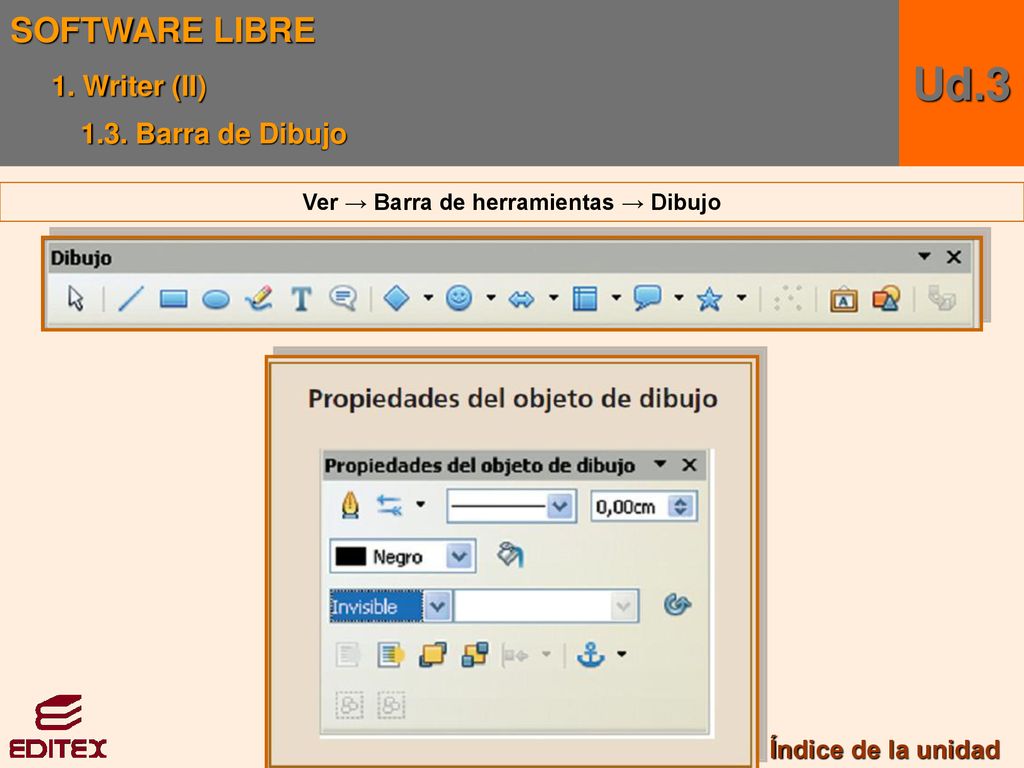Screen dimensions: 1024x768
Task: Open the Fontwork Gallery icon
Action: pos(844,299)
